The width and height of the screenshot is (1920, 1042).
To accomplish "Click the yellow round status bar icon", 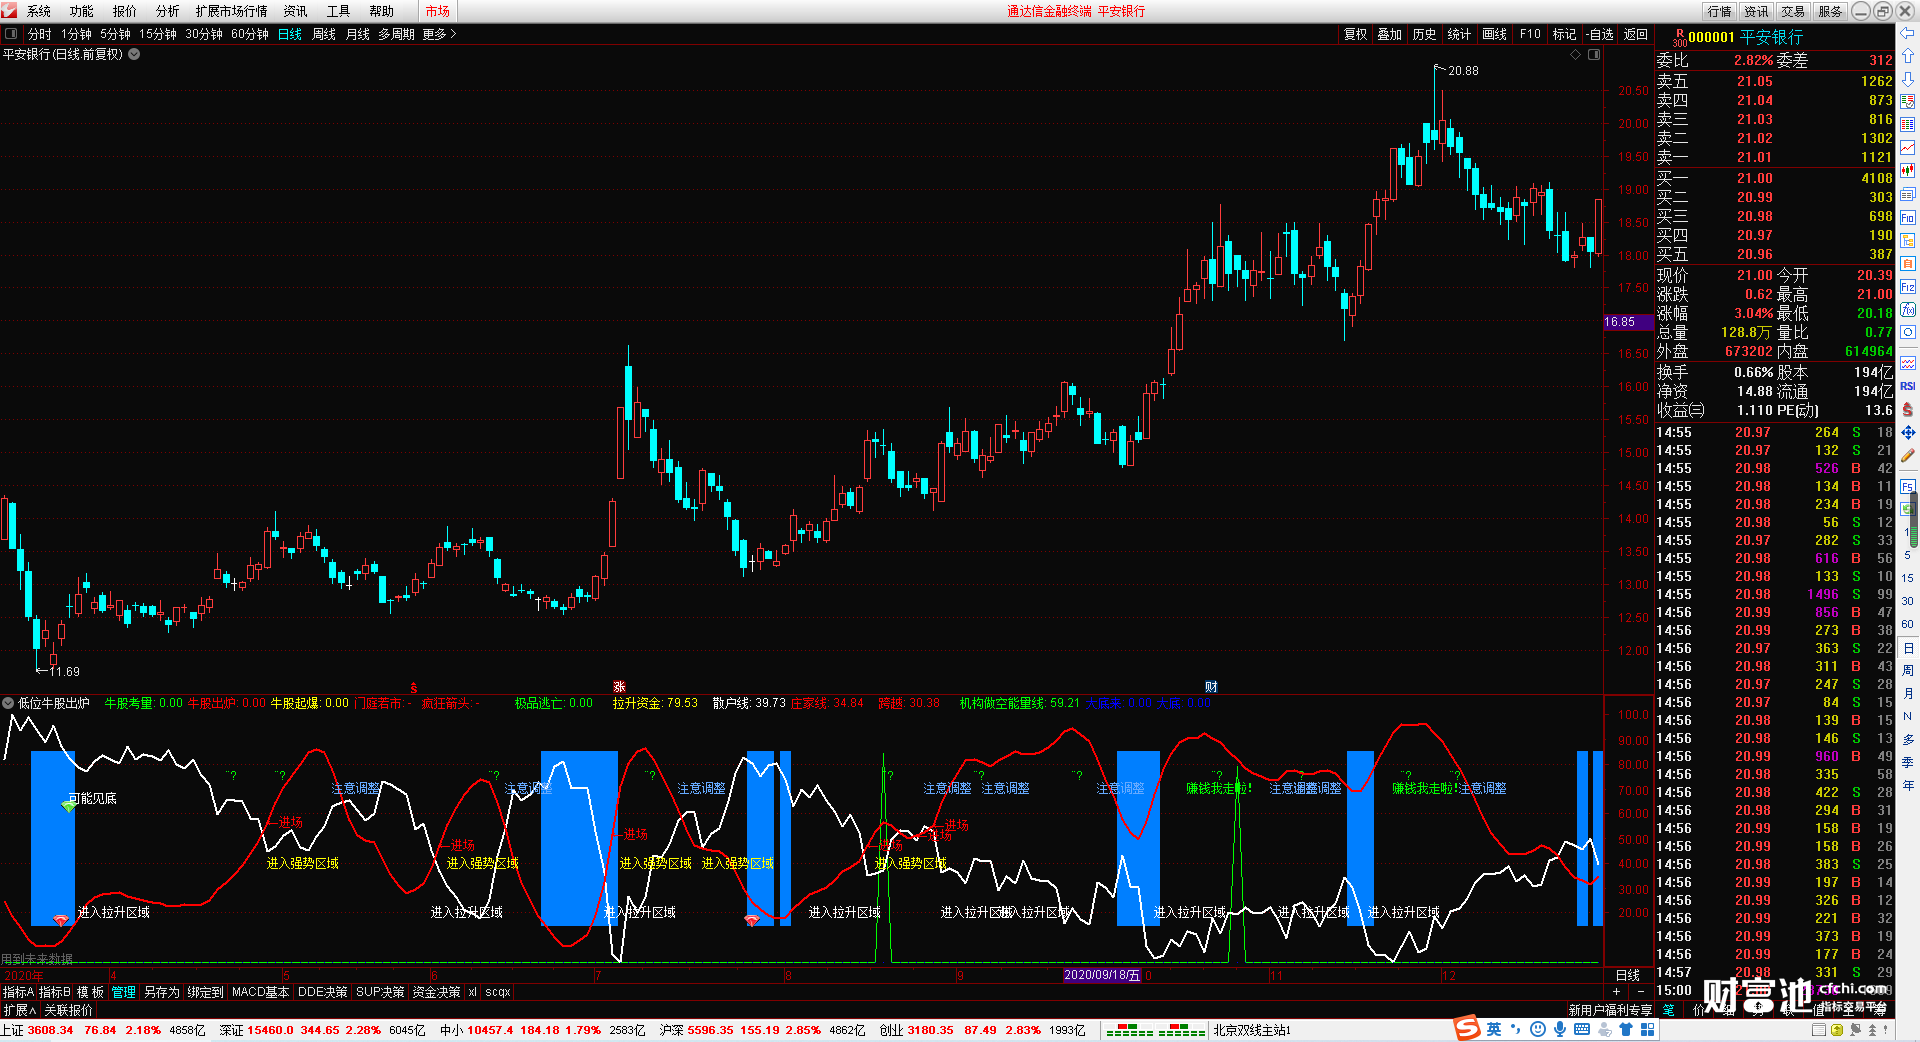I will [1837, 1030].
